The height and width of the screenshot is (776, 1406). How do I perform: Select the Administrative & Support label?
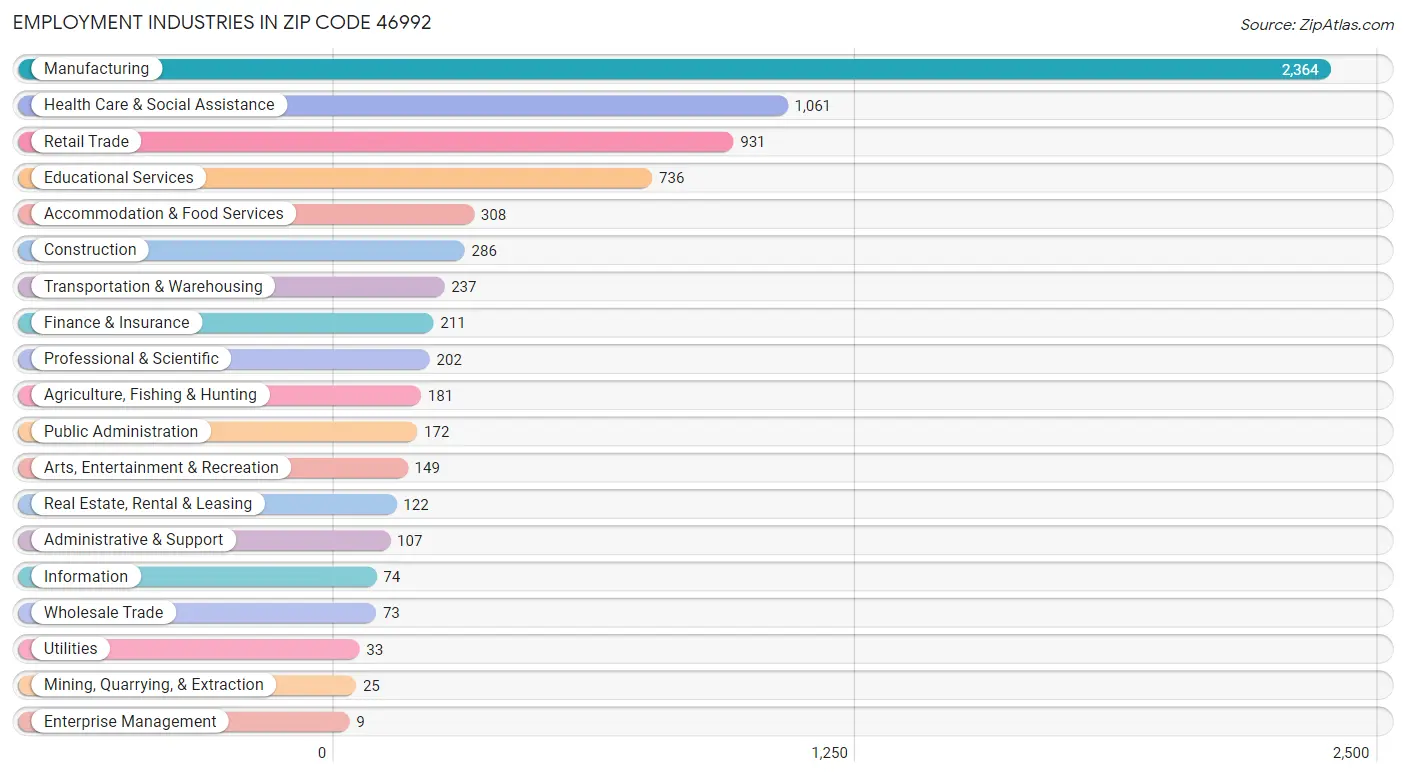134,540
